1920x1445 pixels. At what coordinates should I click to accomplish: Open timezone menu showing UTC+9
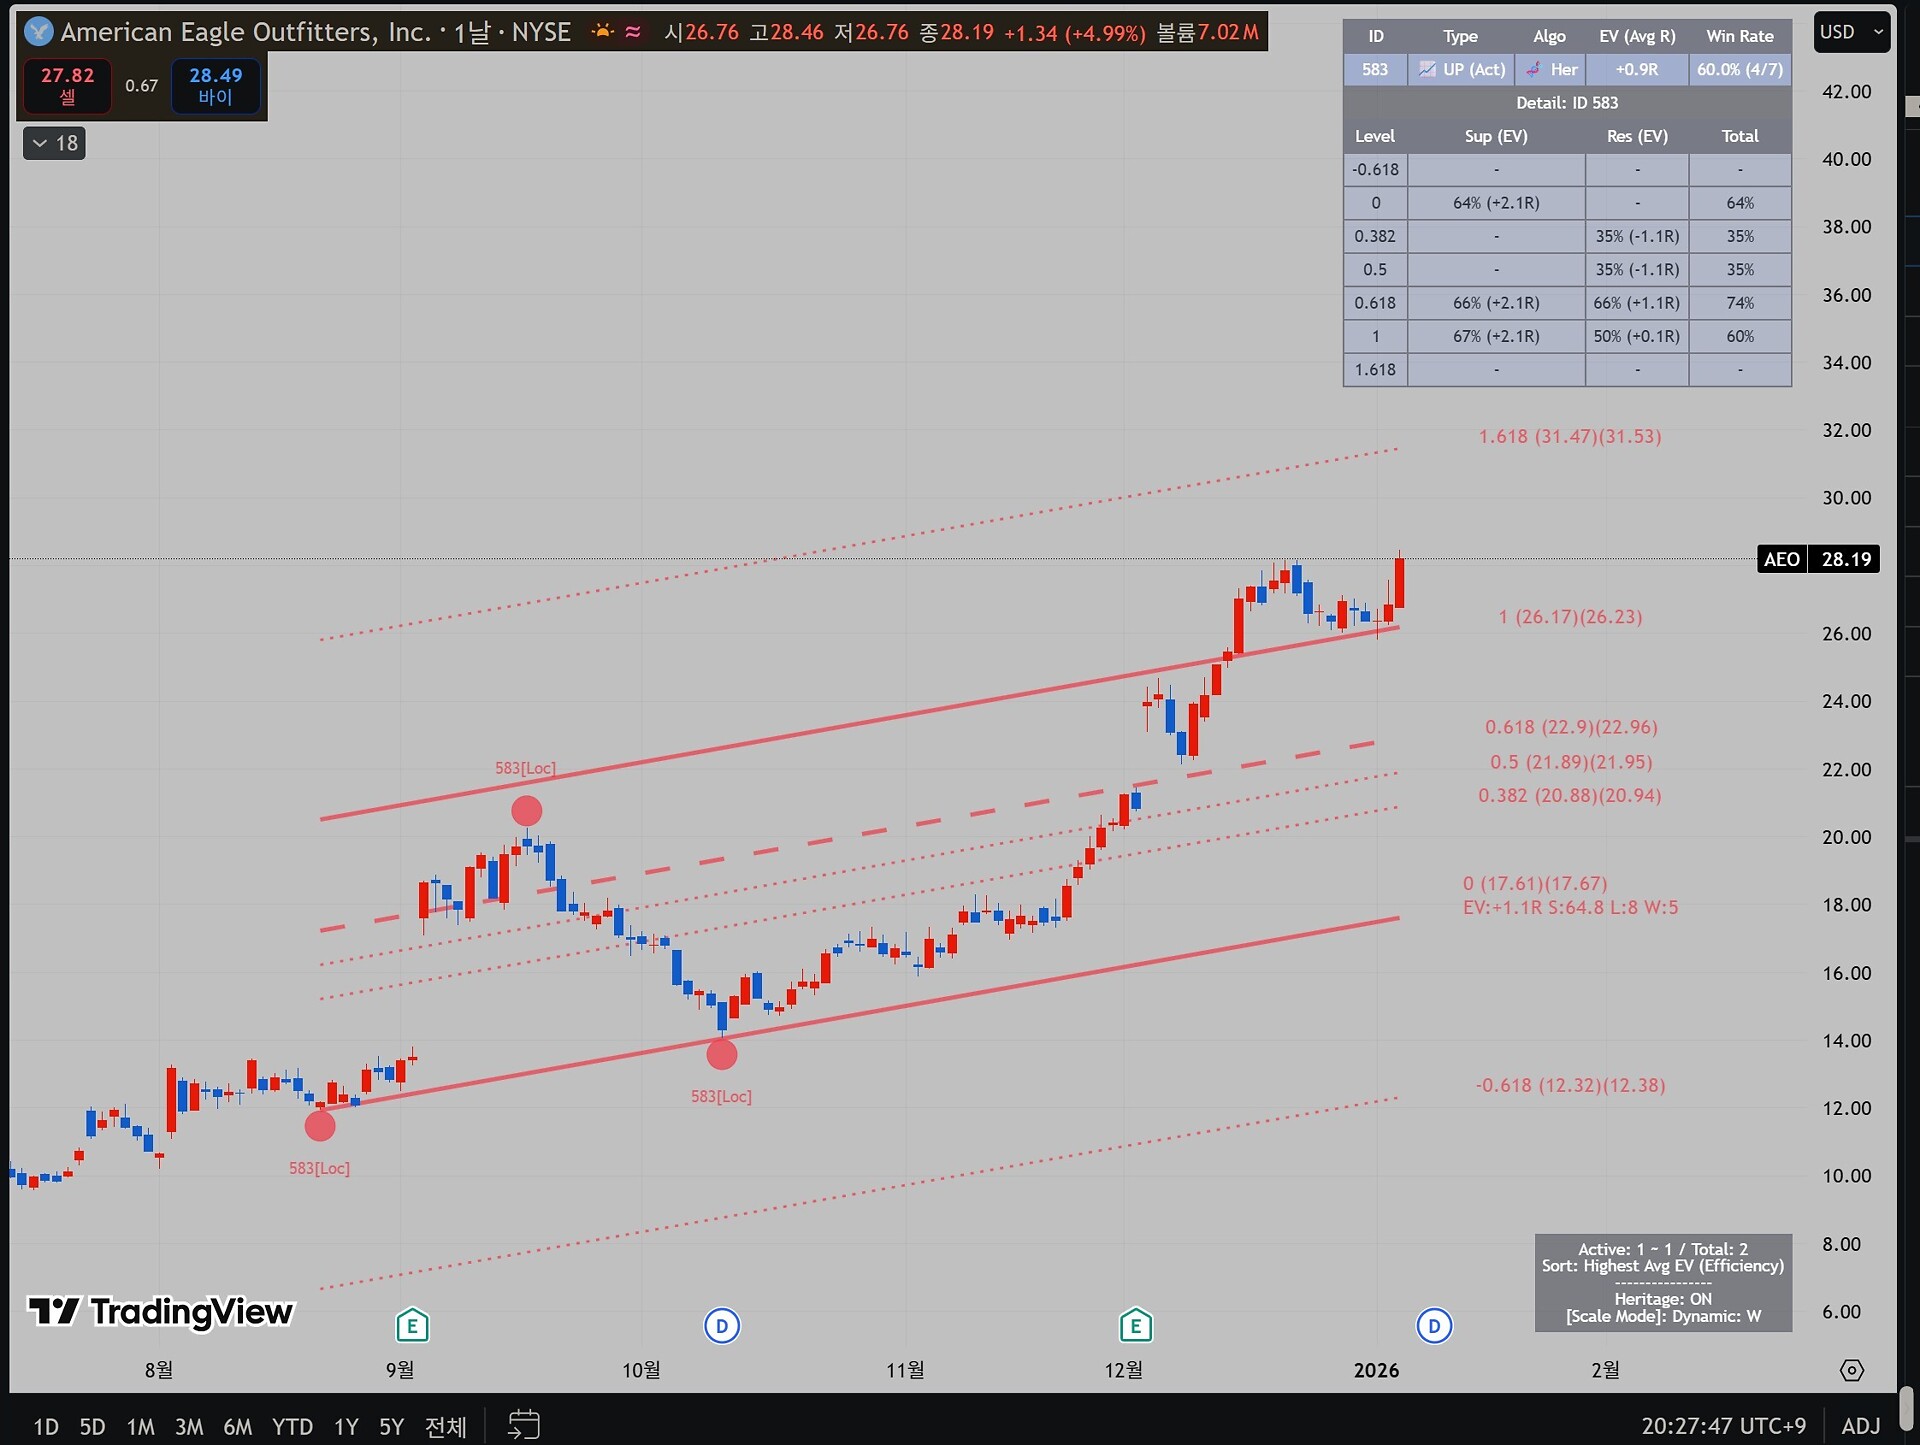point(1723,1425)
